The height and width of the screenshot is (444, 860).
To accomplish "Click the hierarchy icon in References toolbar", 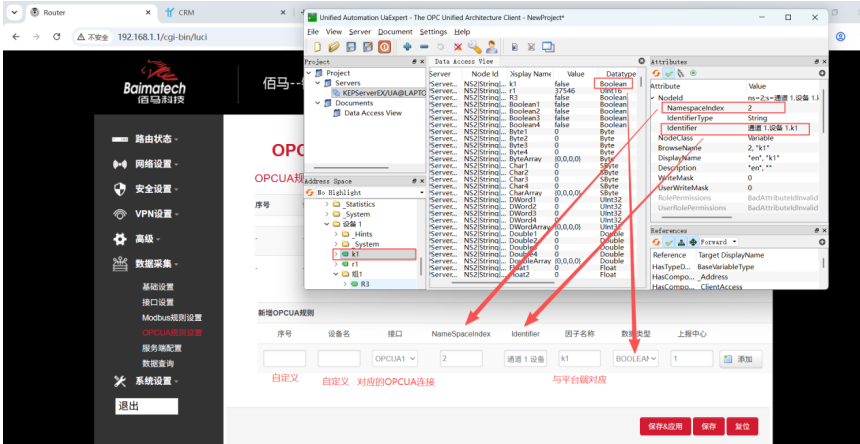I will [x=681, y=242].
